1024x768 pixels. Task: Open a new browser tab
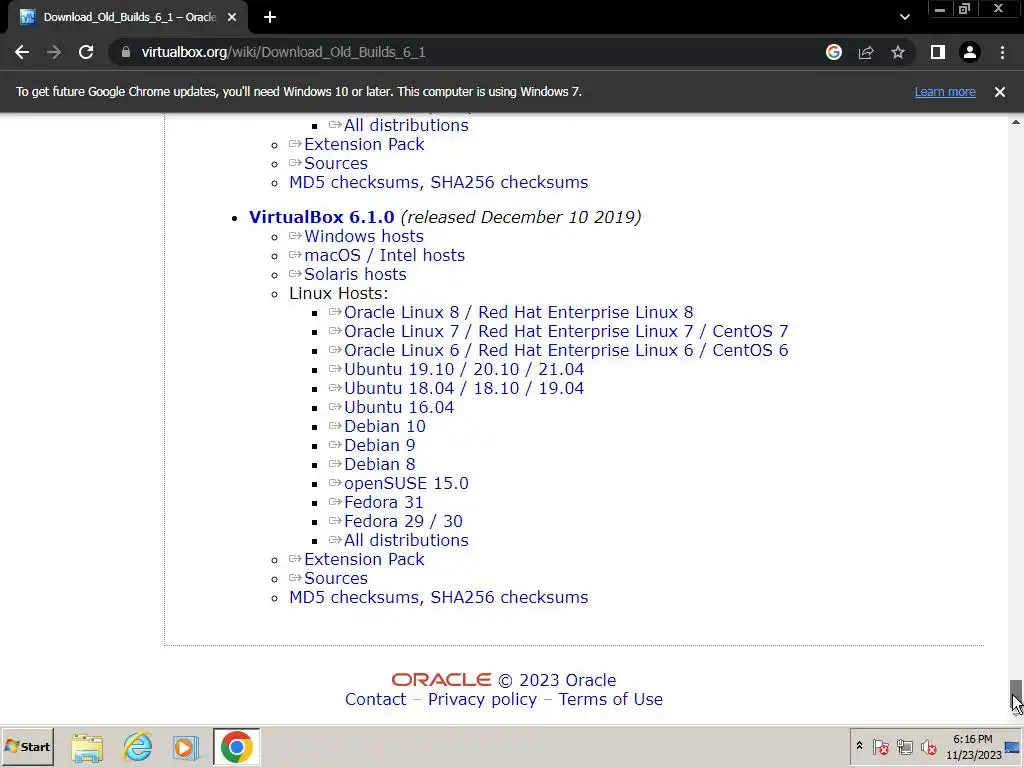pyautogui.click(x=270, y=17)
